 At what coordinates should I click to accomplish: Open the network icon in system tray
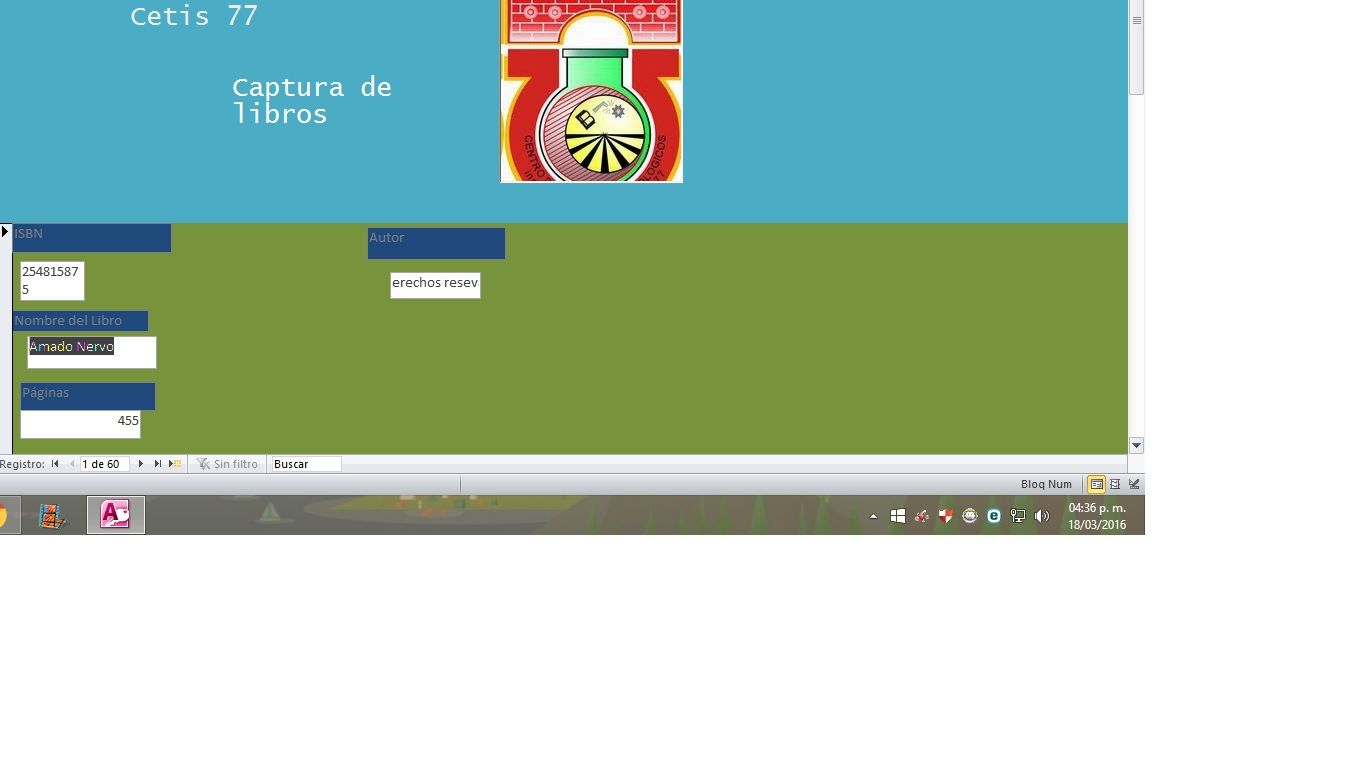tap(1018, 516)
